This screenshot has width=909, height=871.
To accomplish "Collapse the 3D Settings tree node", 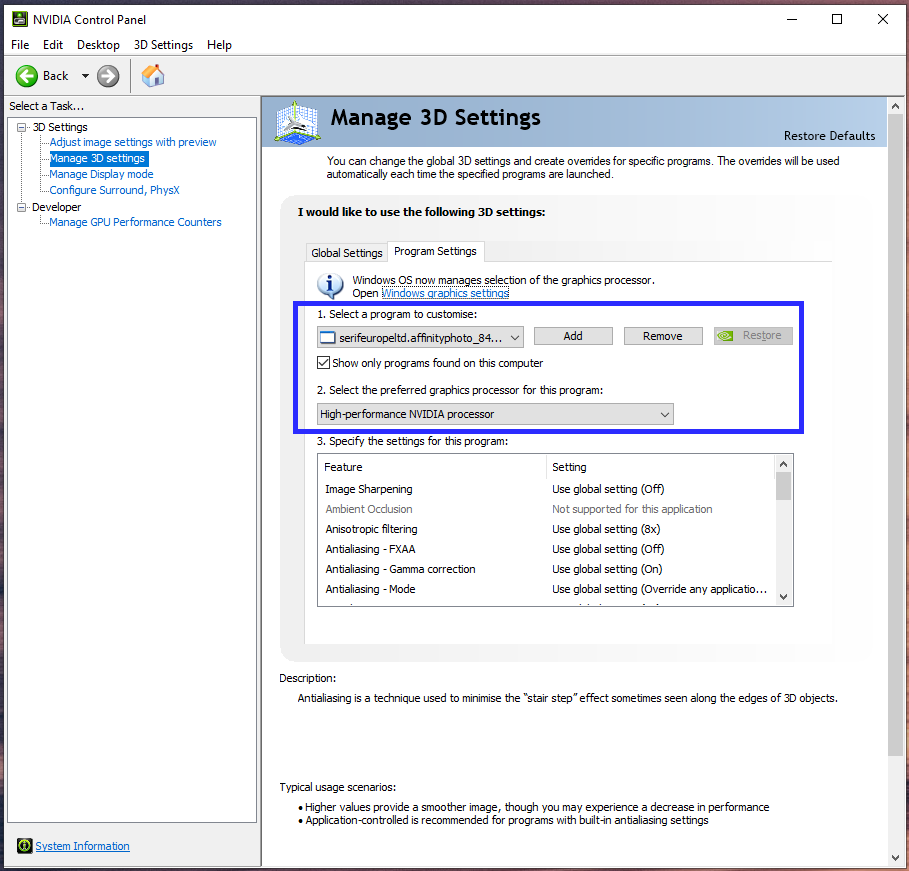I will coord(21,127).
